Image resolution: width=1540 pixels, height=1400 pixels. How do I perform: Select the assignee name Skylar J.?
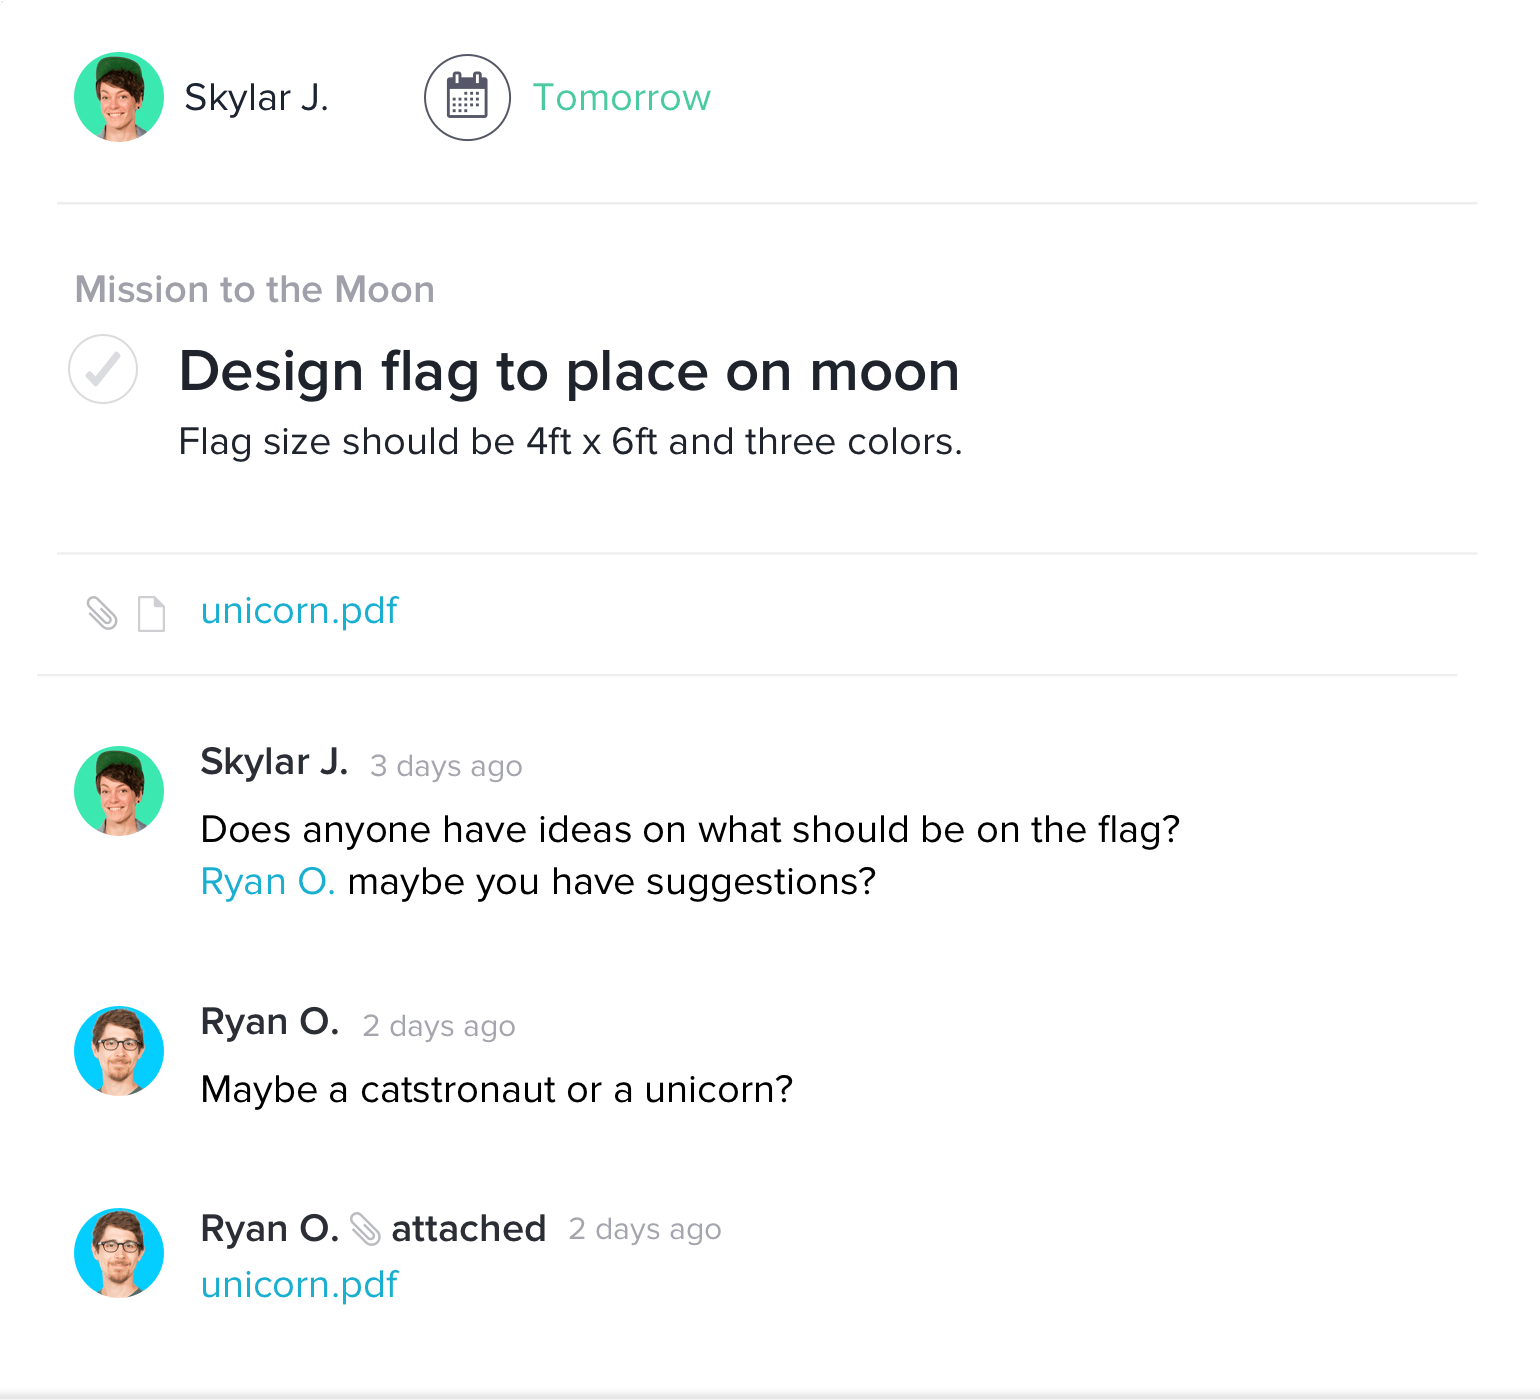[256, 97]
